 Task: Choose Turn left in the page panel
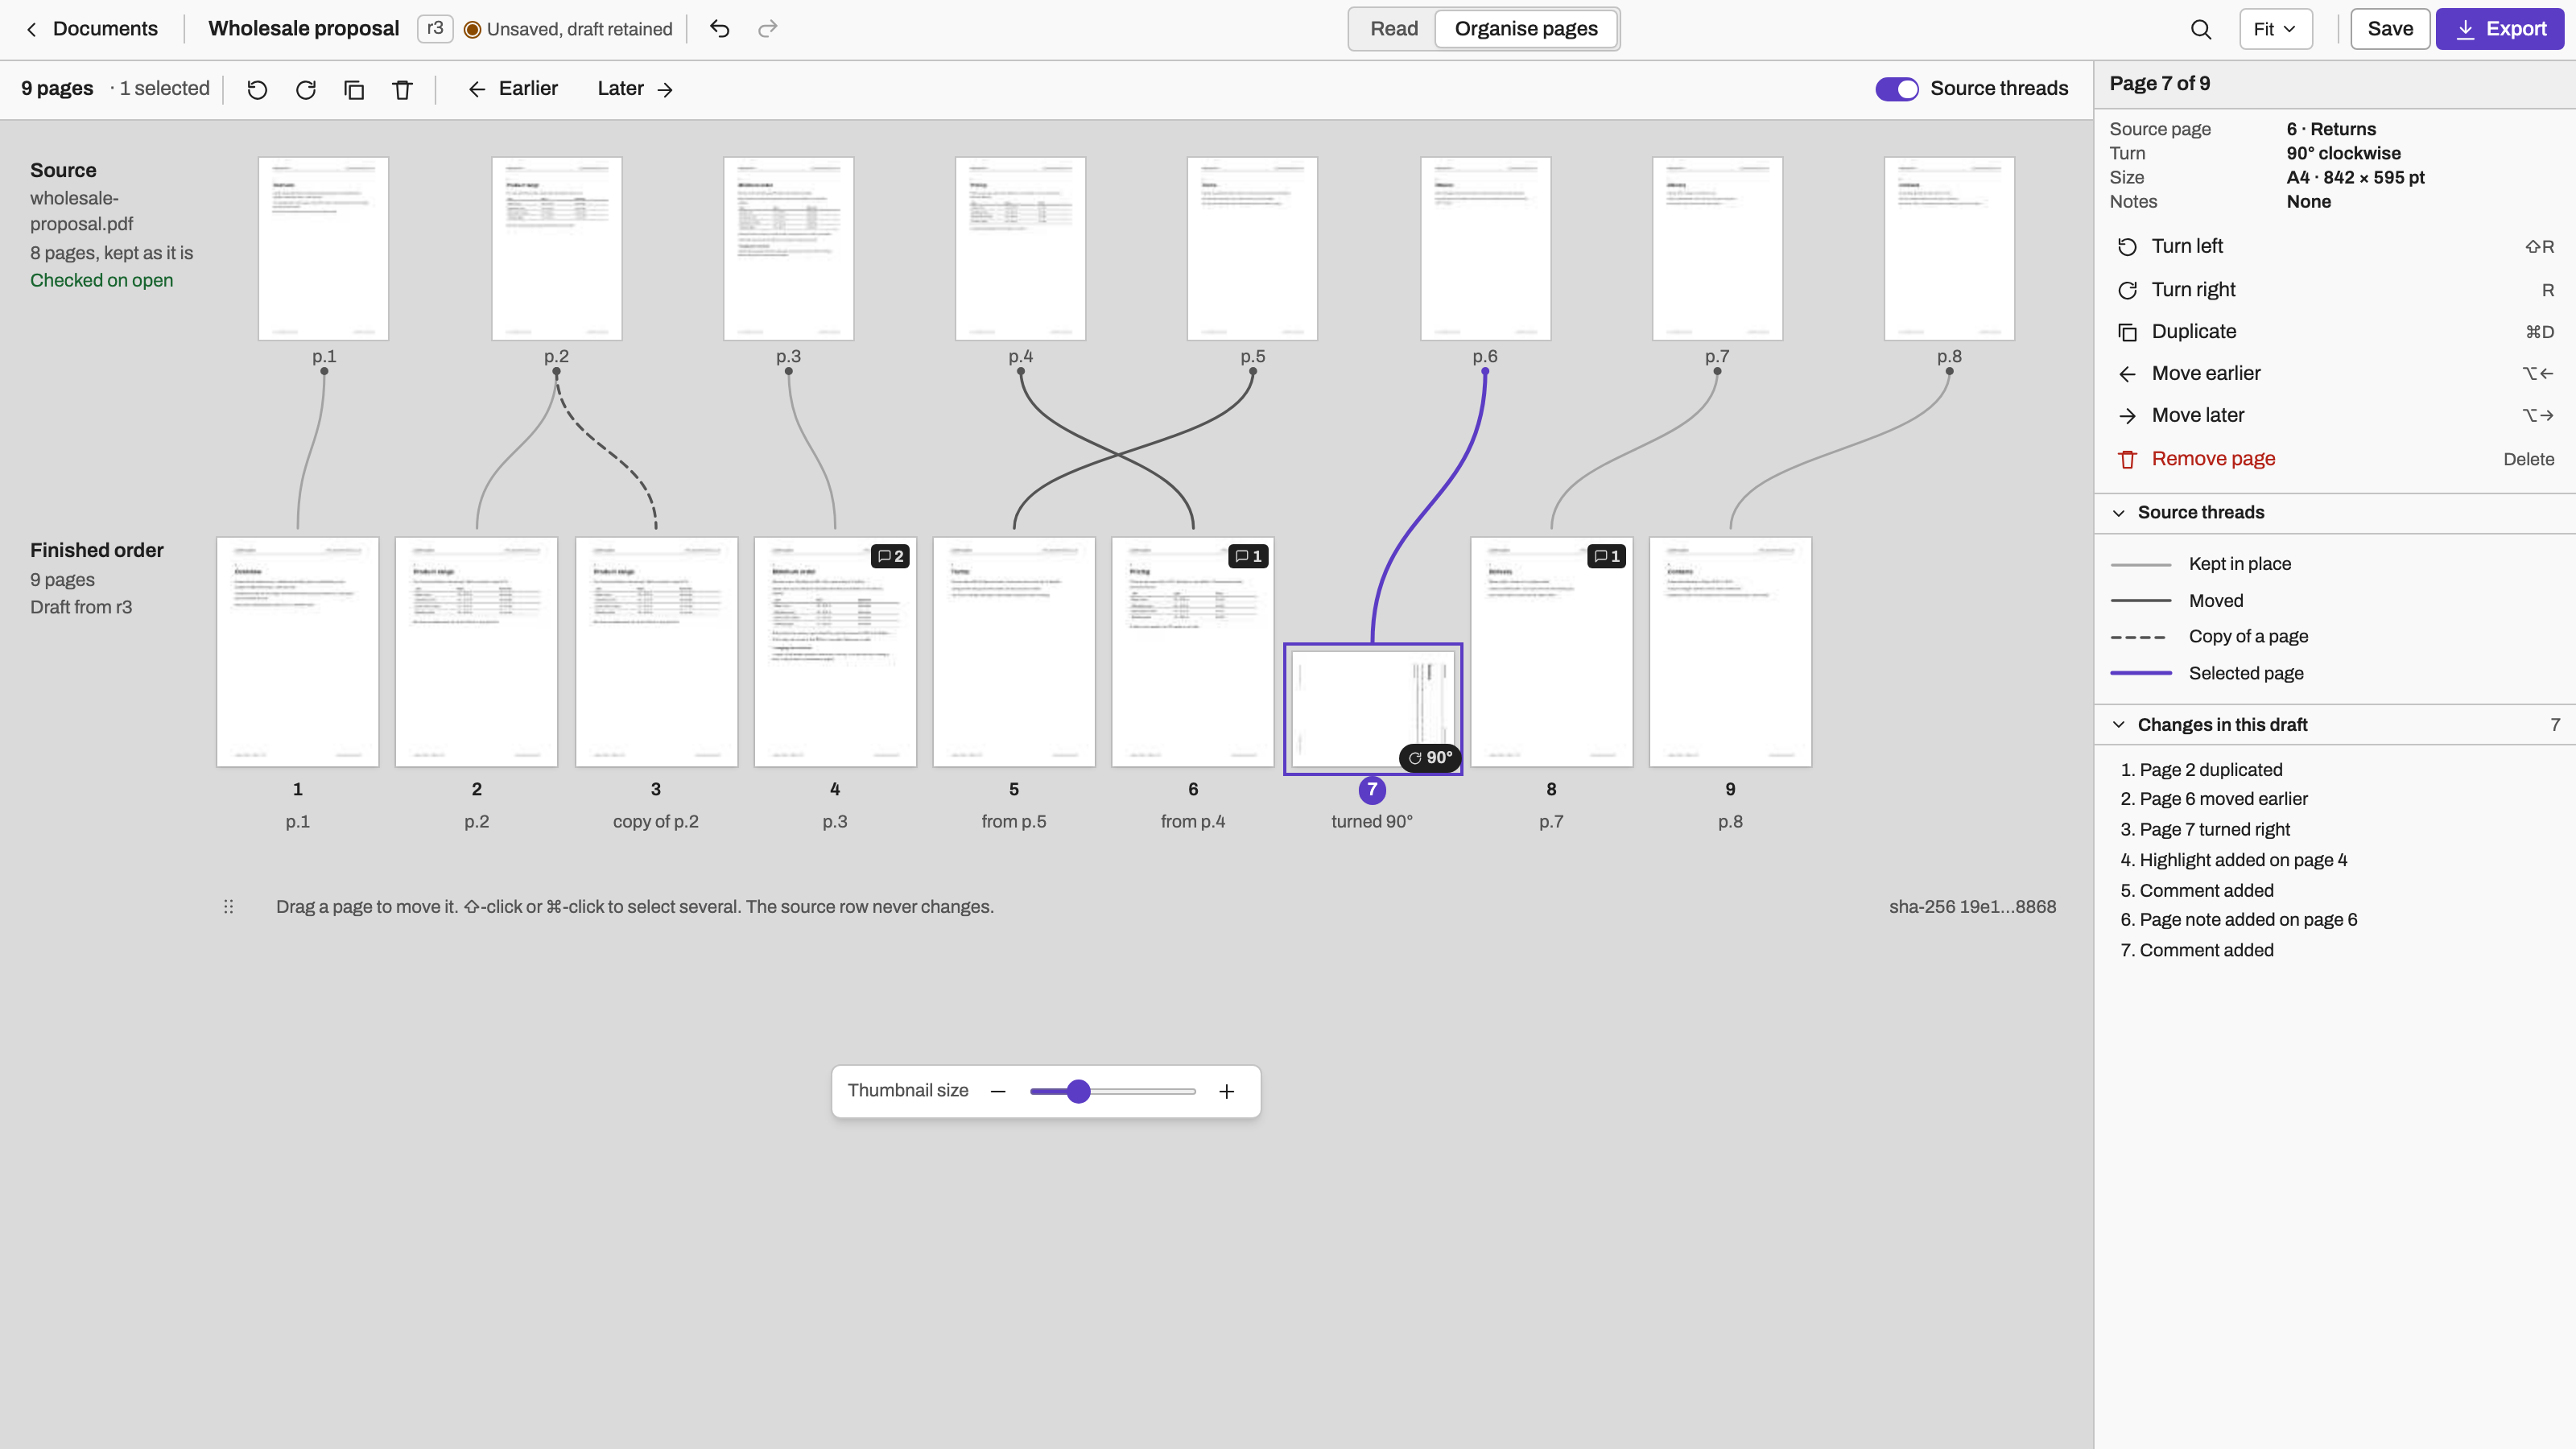coord(2334,246)
